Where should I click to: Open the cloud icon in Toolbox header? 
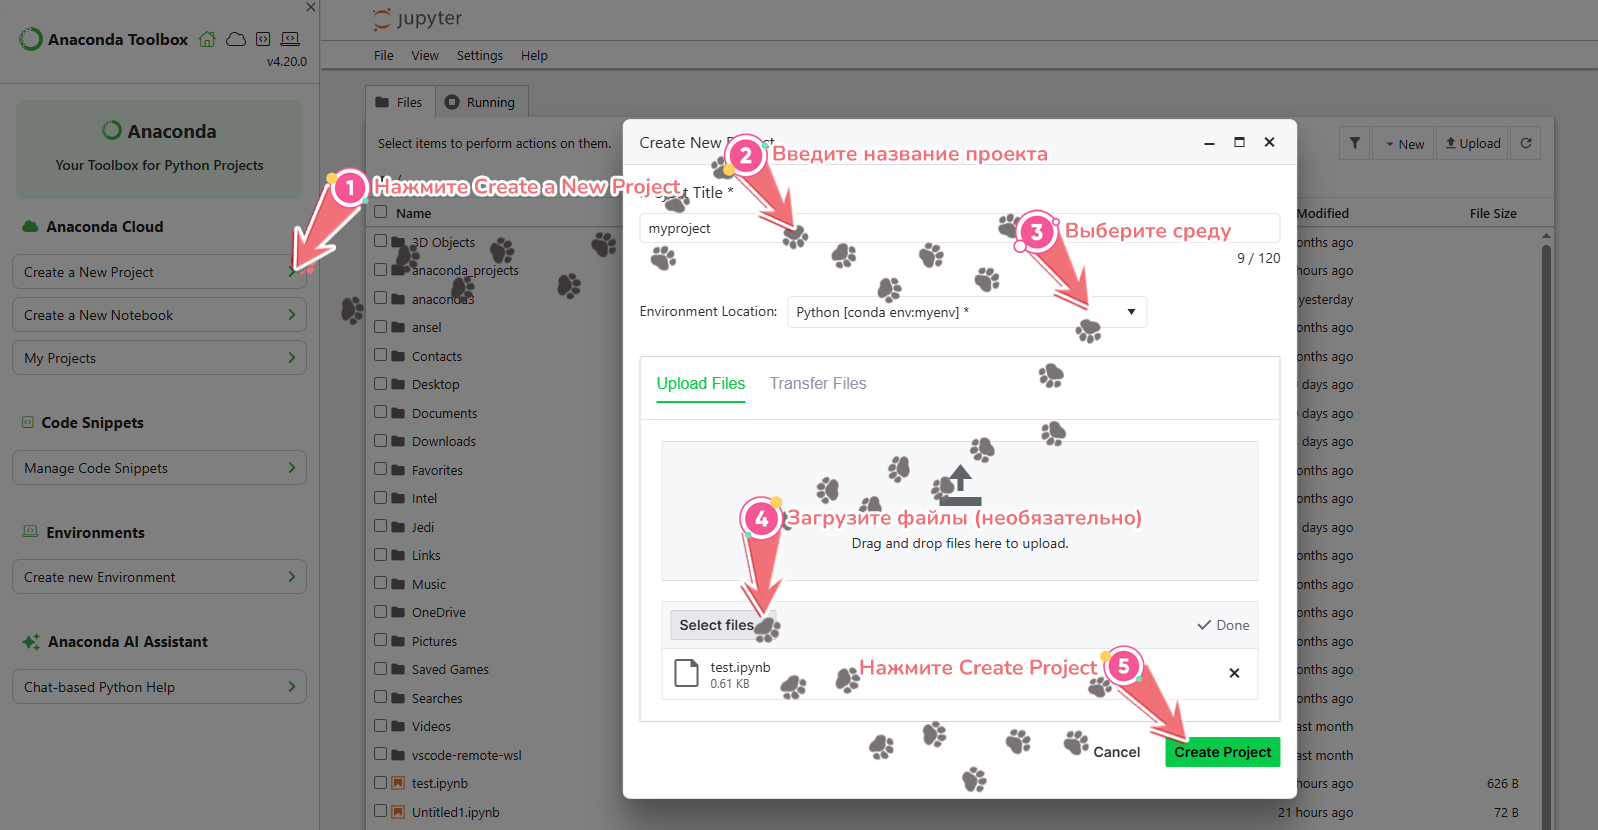(x=236, y=39)
